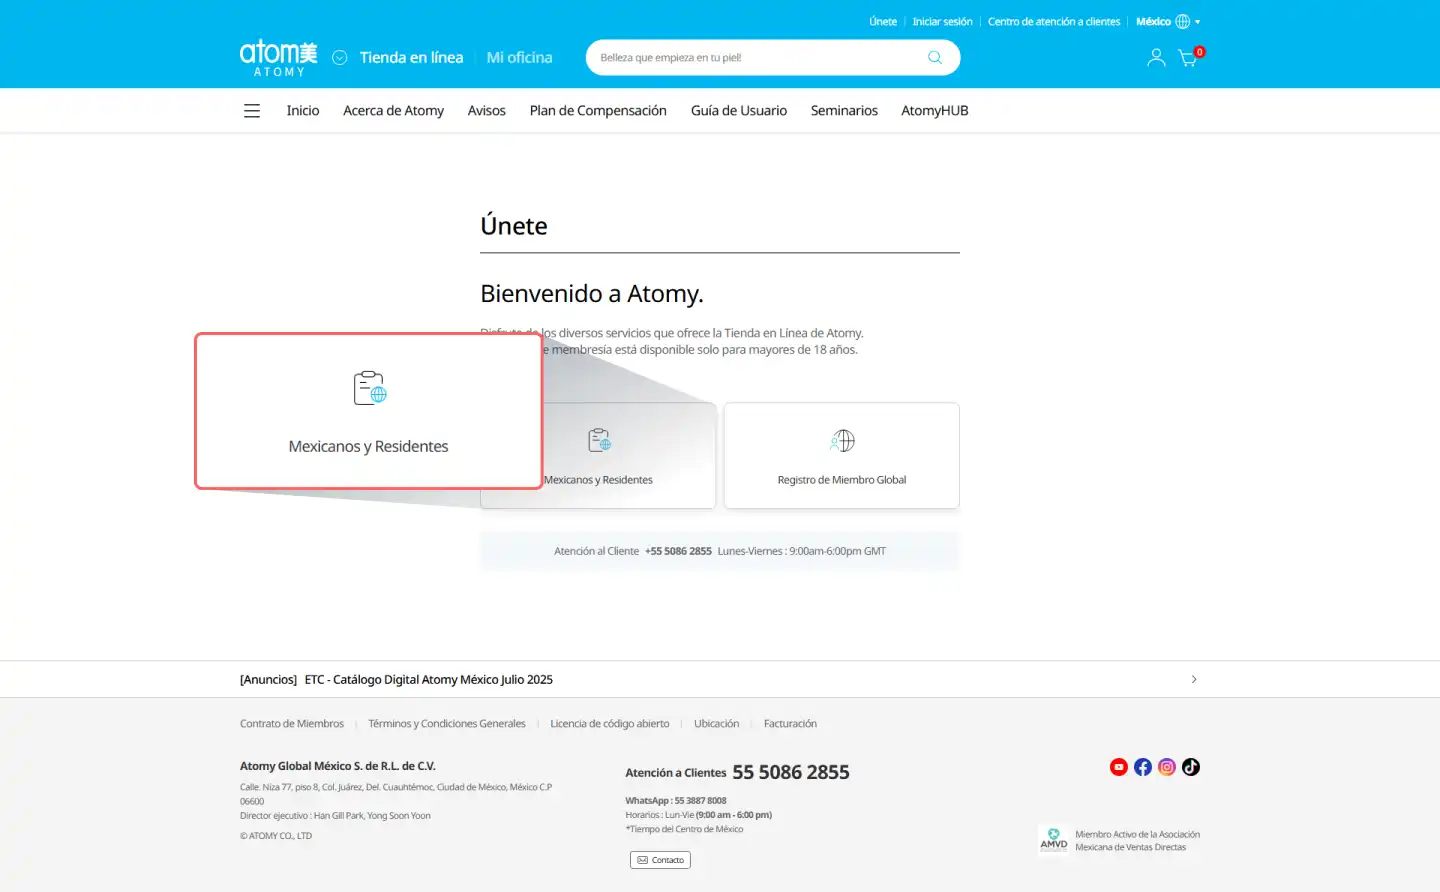This screenshot has width=1440, height=892.
Task: Open Términos y Condiciones Generales link
Action: (x=446, y=724)
